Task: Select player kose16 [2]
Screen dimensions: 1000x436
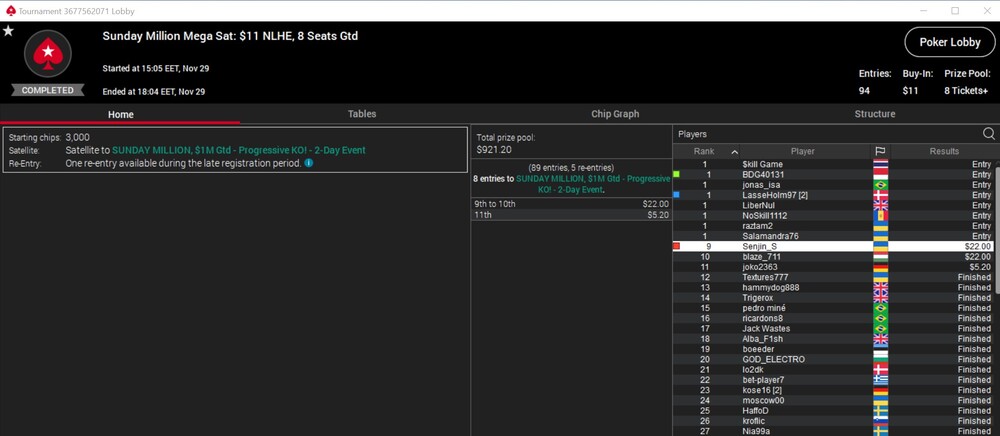Action: (x=762, y=390)
